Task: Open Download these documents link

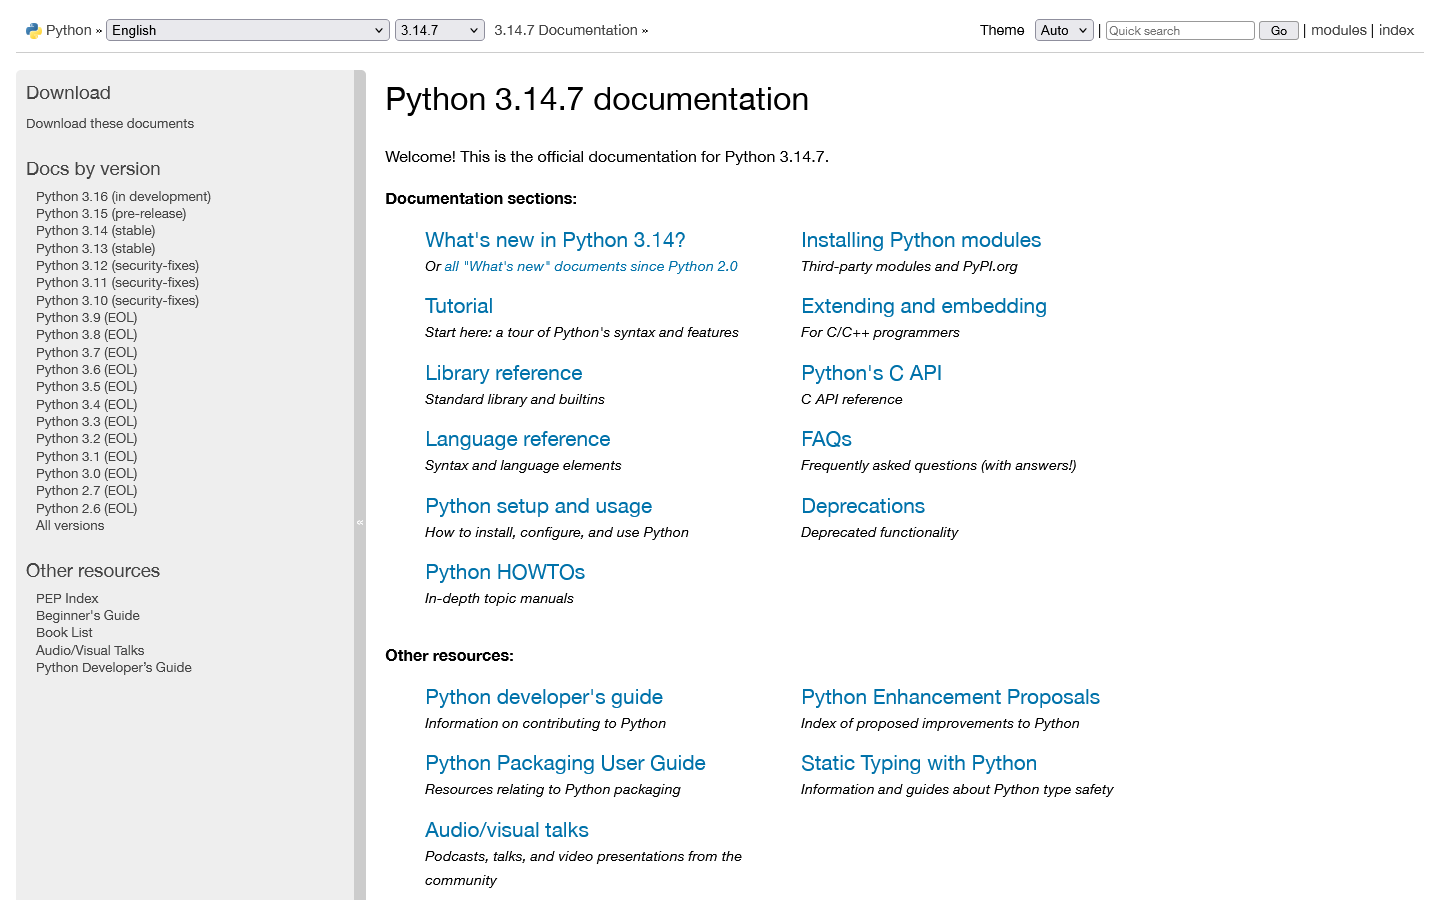Action: pyautogui.click(x=110, y=123)
